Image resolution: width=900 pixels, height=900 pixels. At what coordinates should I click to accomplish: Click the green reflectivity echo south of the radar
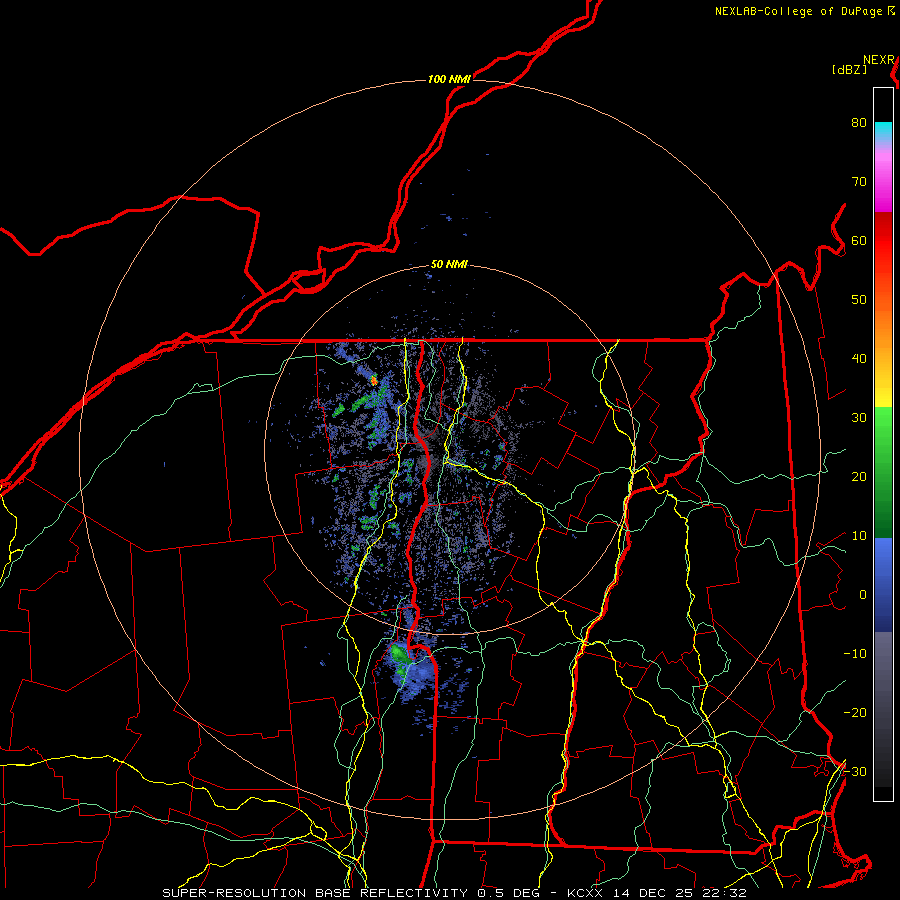coord(399,655)
